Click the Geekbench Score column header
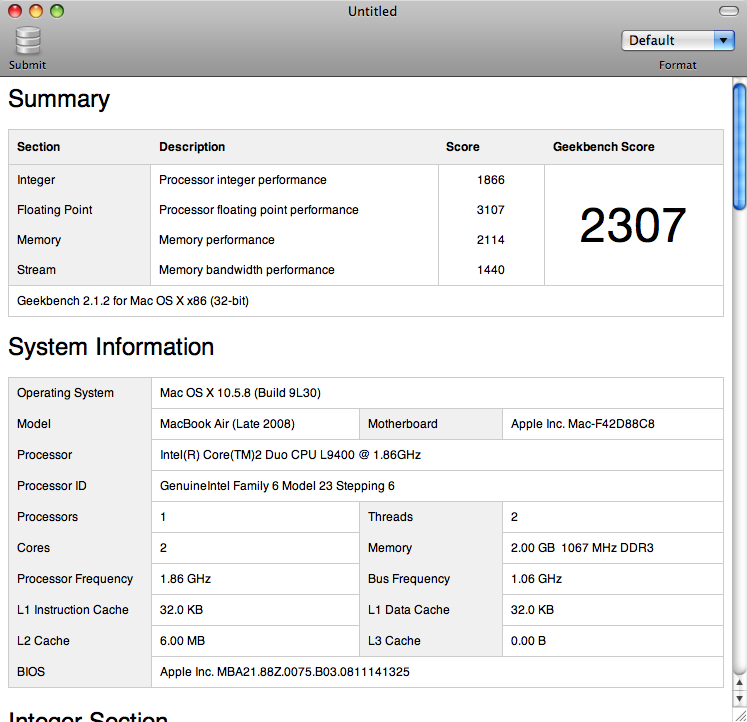Viewport: 747px width, 722px height. pos(604,147)
